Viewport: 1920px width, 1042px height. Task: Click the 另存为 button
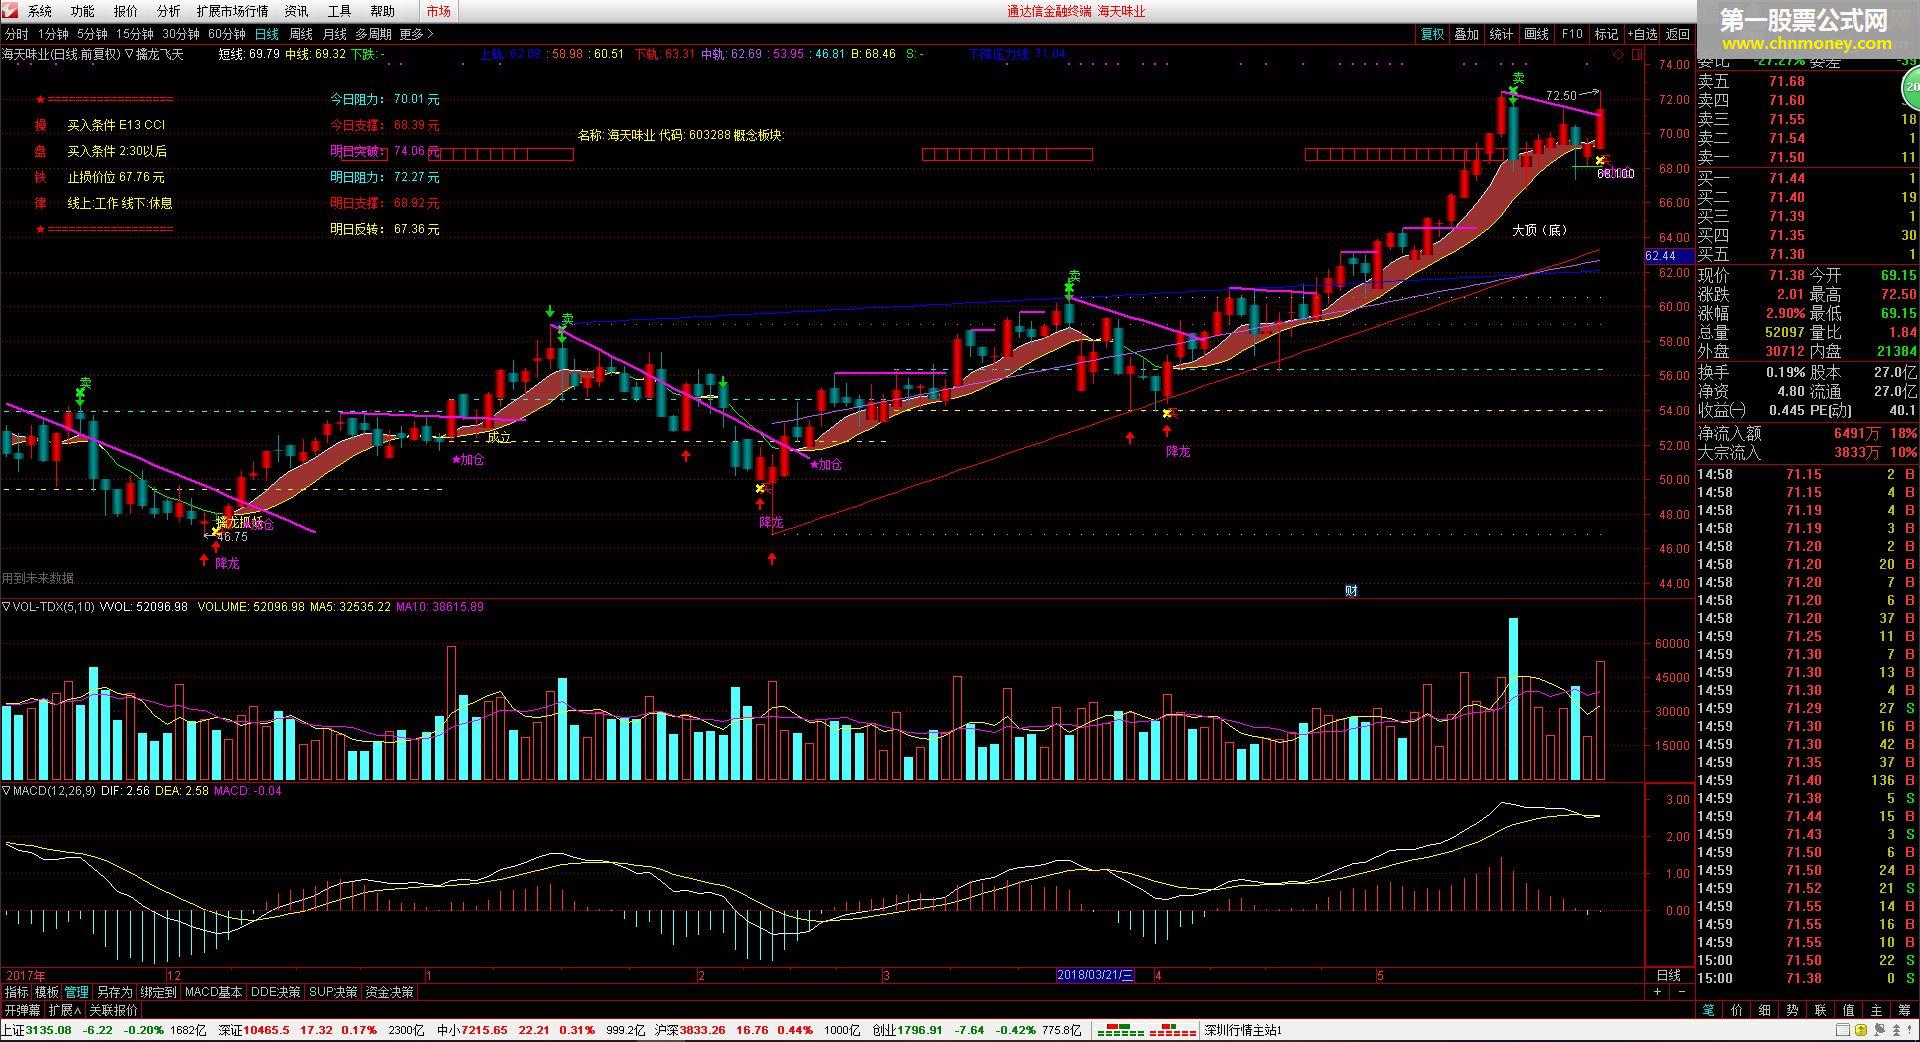point(114,992)
